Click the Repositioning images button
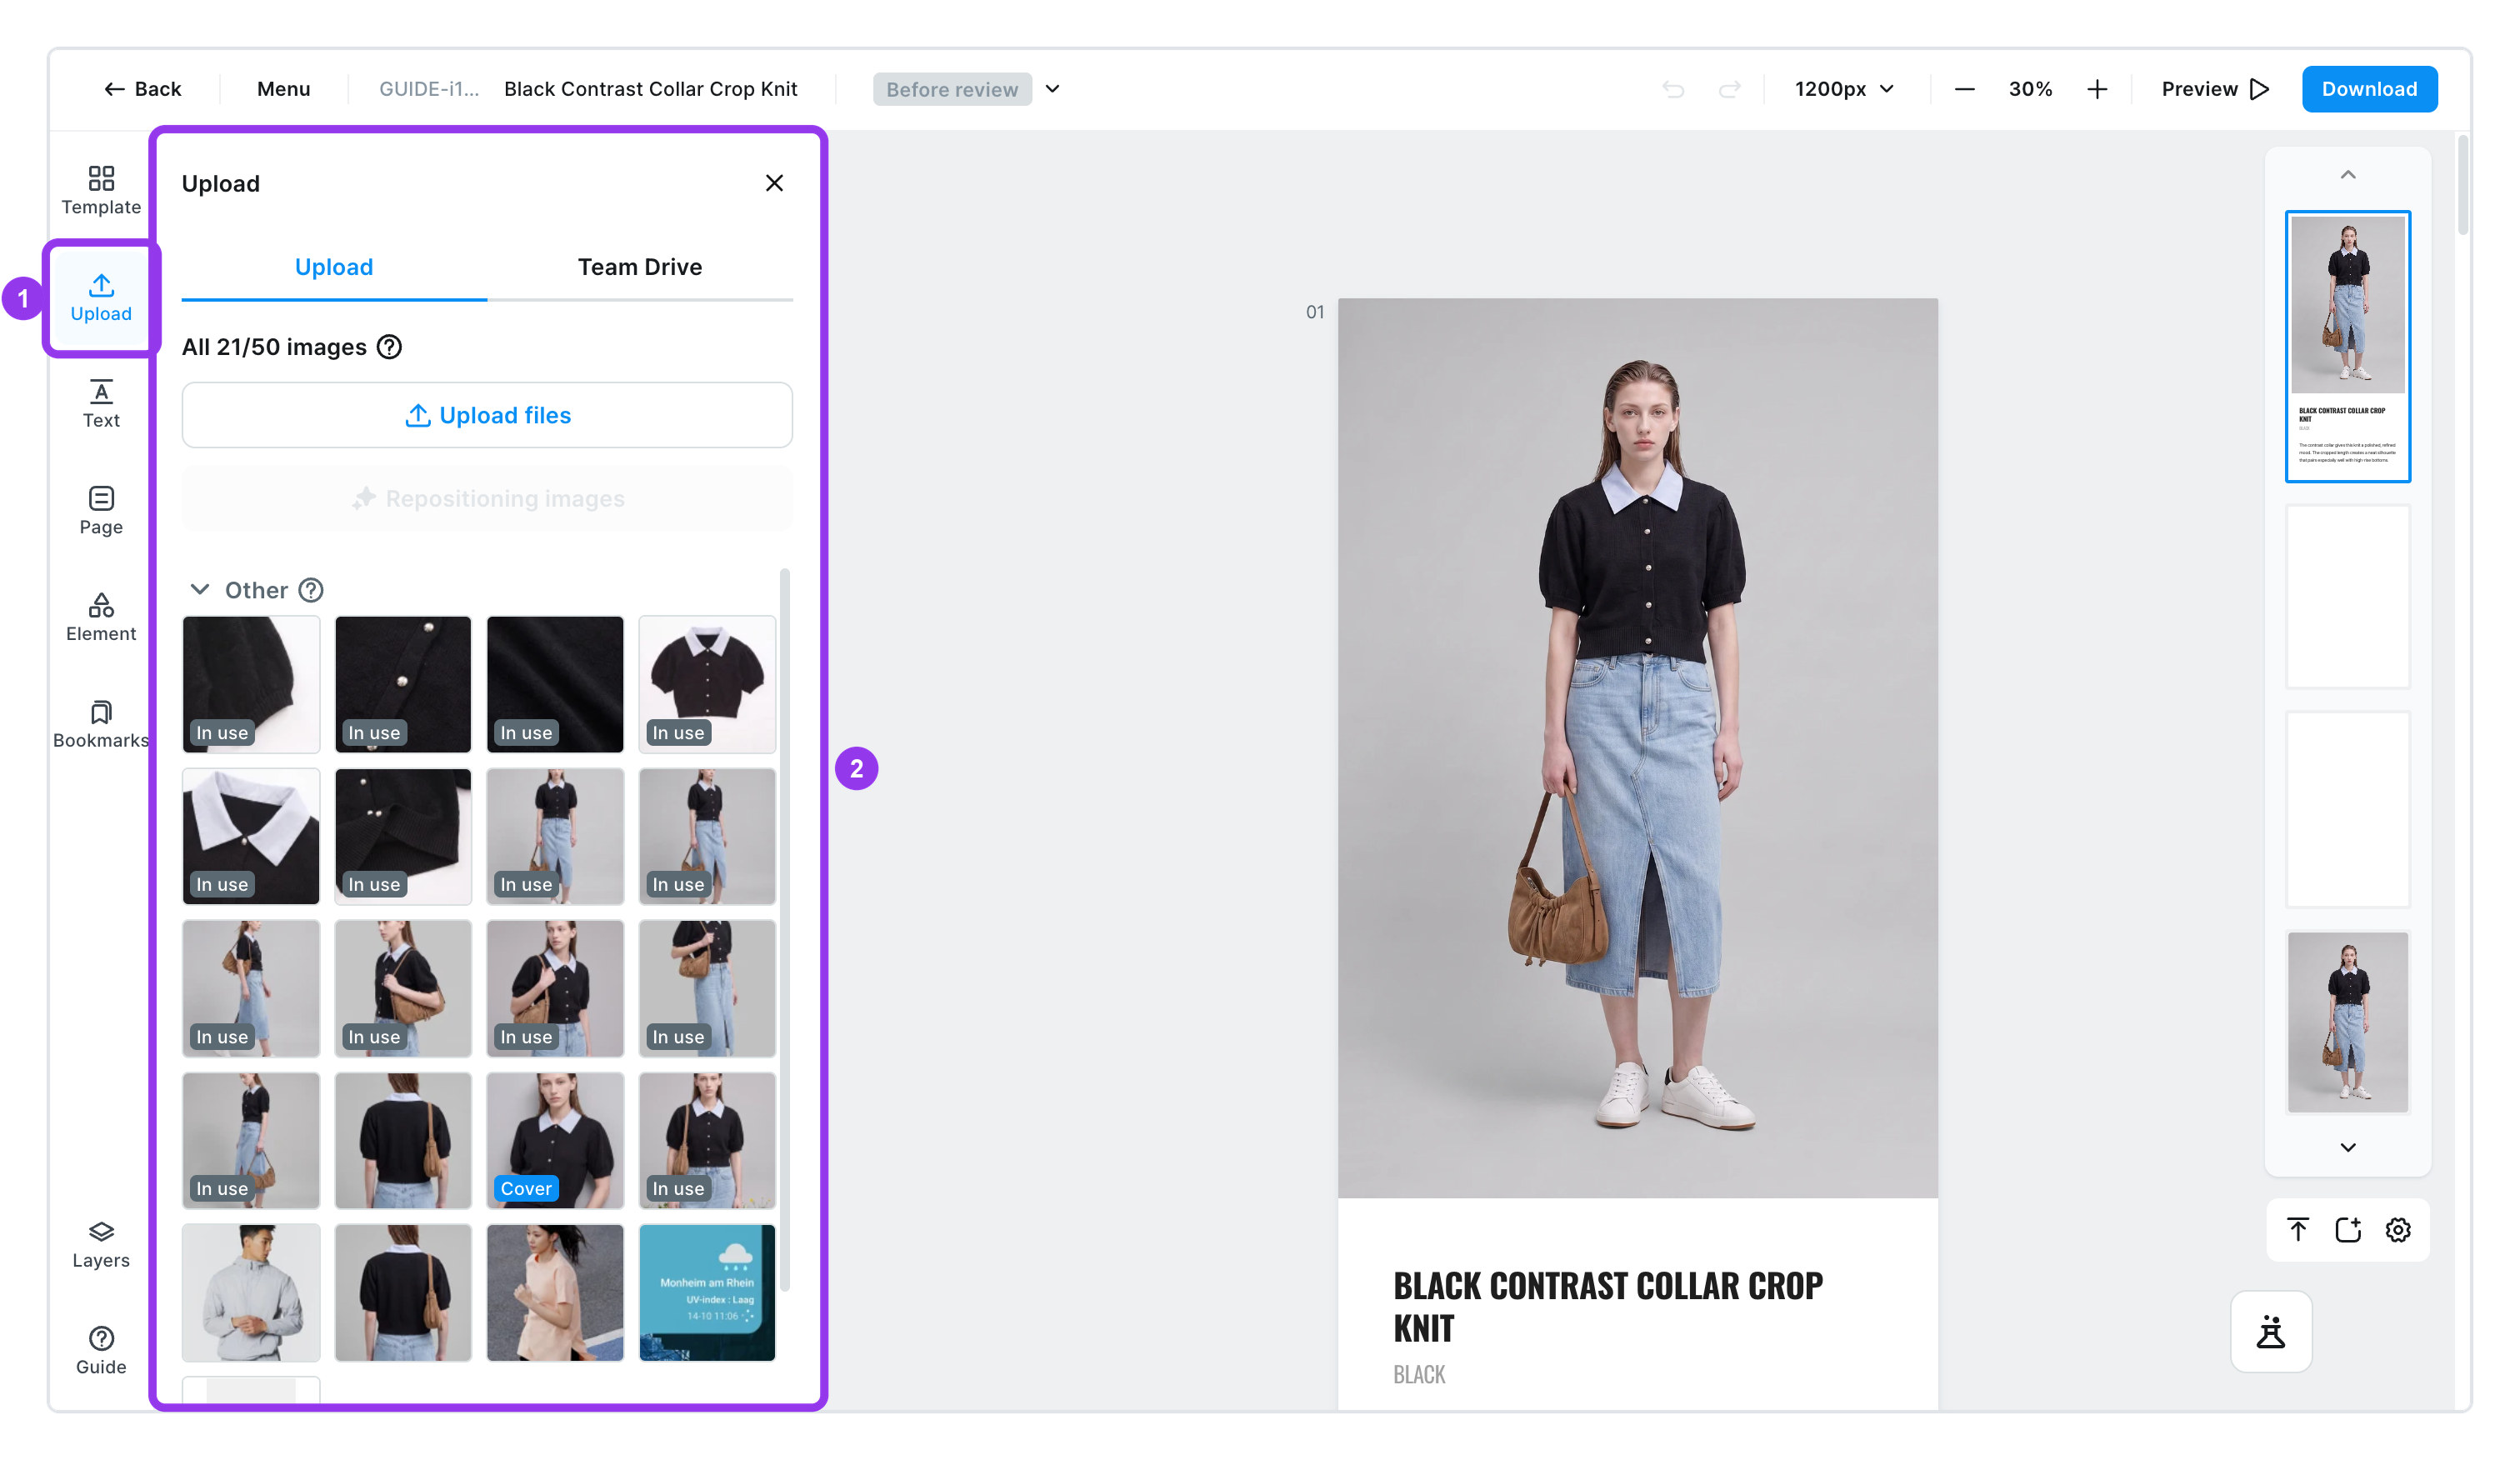The height and width of the screenshot is (1460, 2520). coord(487,498)
